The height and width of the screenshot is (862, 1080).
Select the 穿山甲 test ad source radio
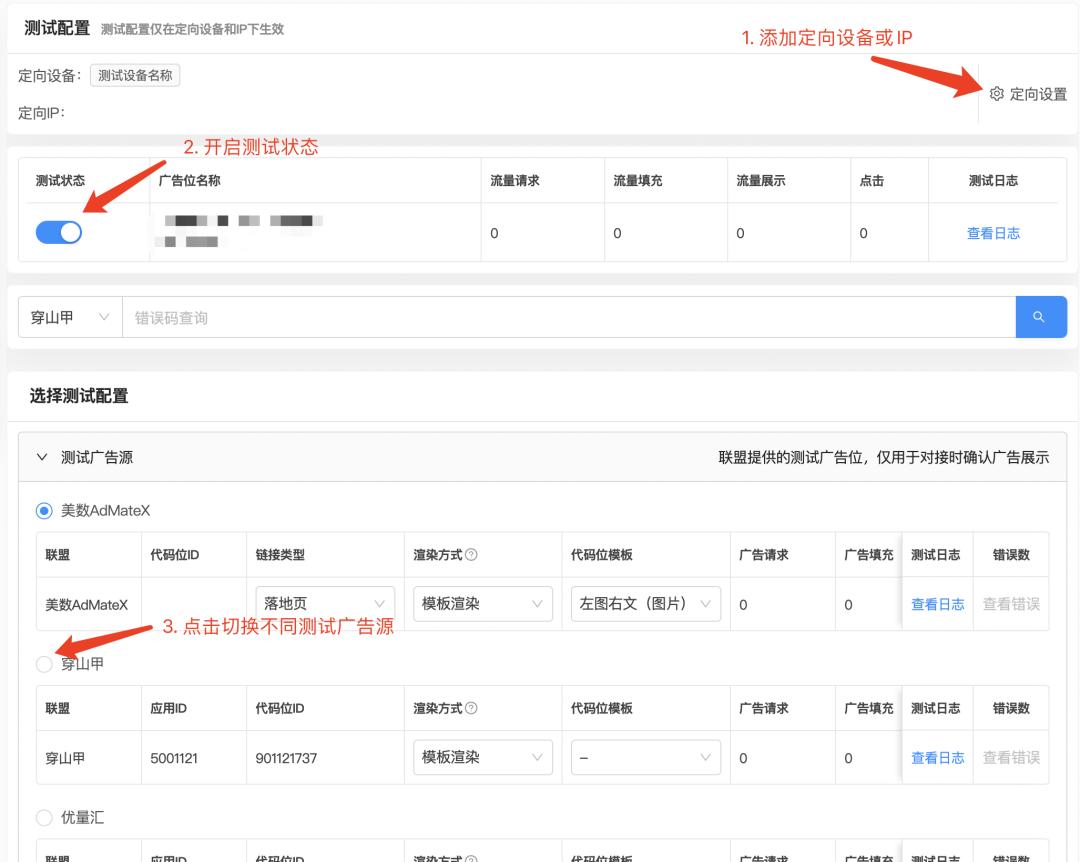pyautogui.click(x=44, y=663)
